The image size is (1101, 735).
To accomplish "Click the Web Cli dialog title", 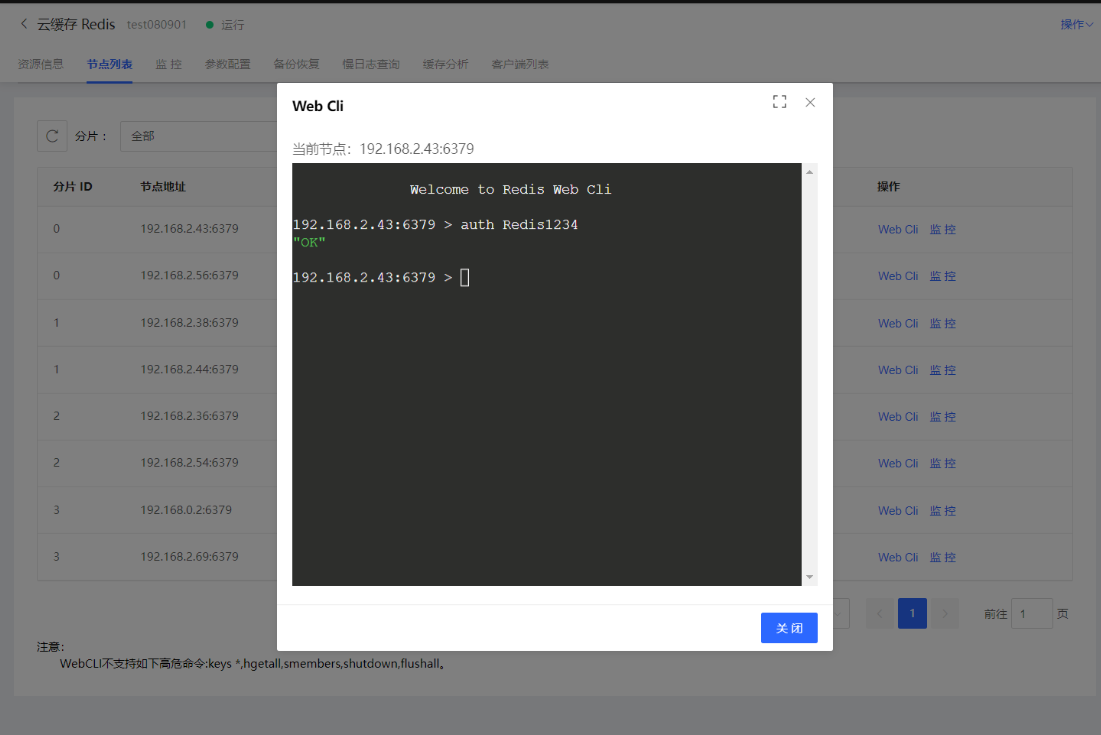I will pos(318,106).
